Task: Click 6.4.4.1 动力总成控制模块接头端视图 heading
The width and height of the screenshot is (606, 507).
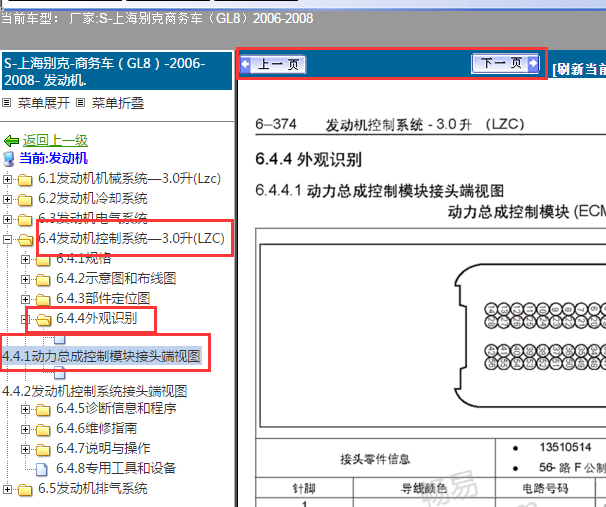Action: (x=380, y=191)
